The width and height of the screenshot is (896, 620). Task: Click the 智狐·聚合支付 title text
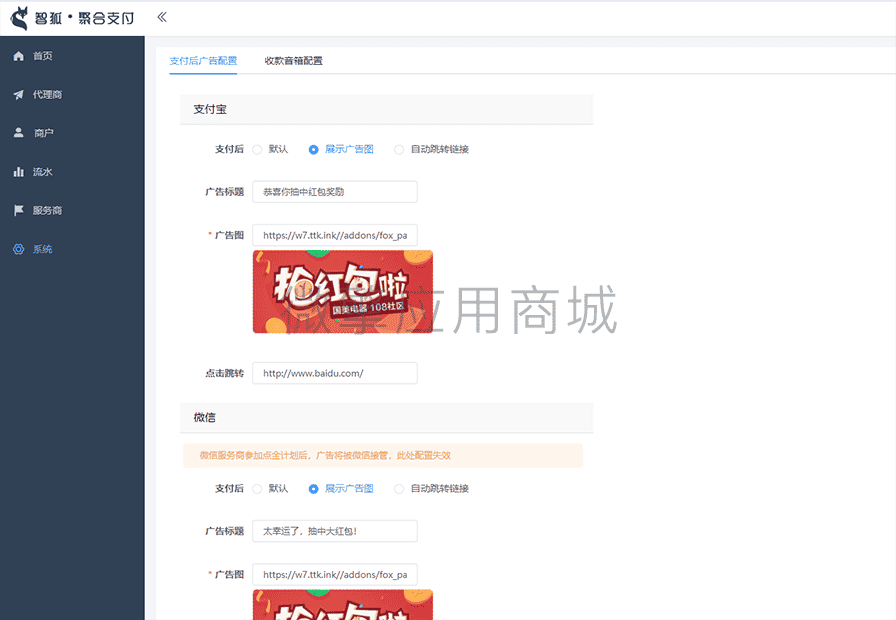click(x=84, y=18)
